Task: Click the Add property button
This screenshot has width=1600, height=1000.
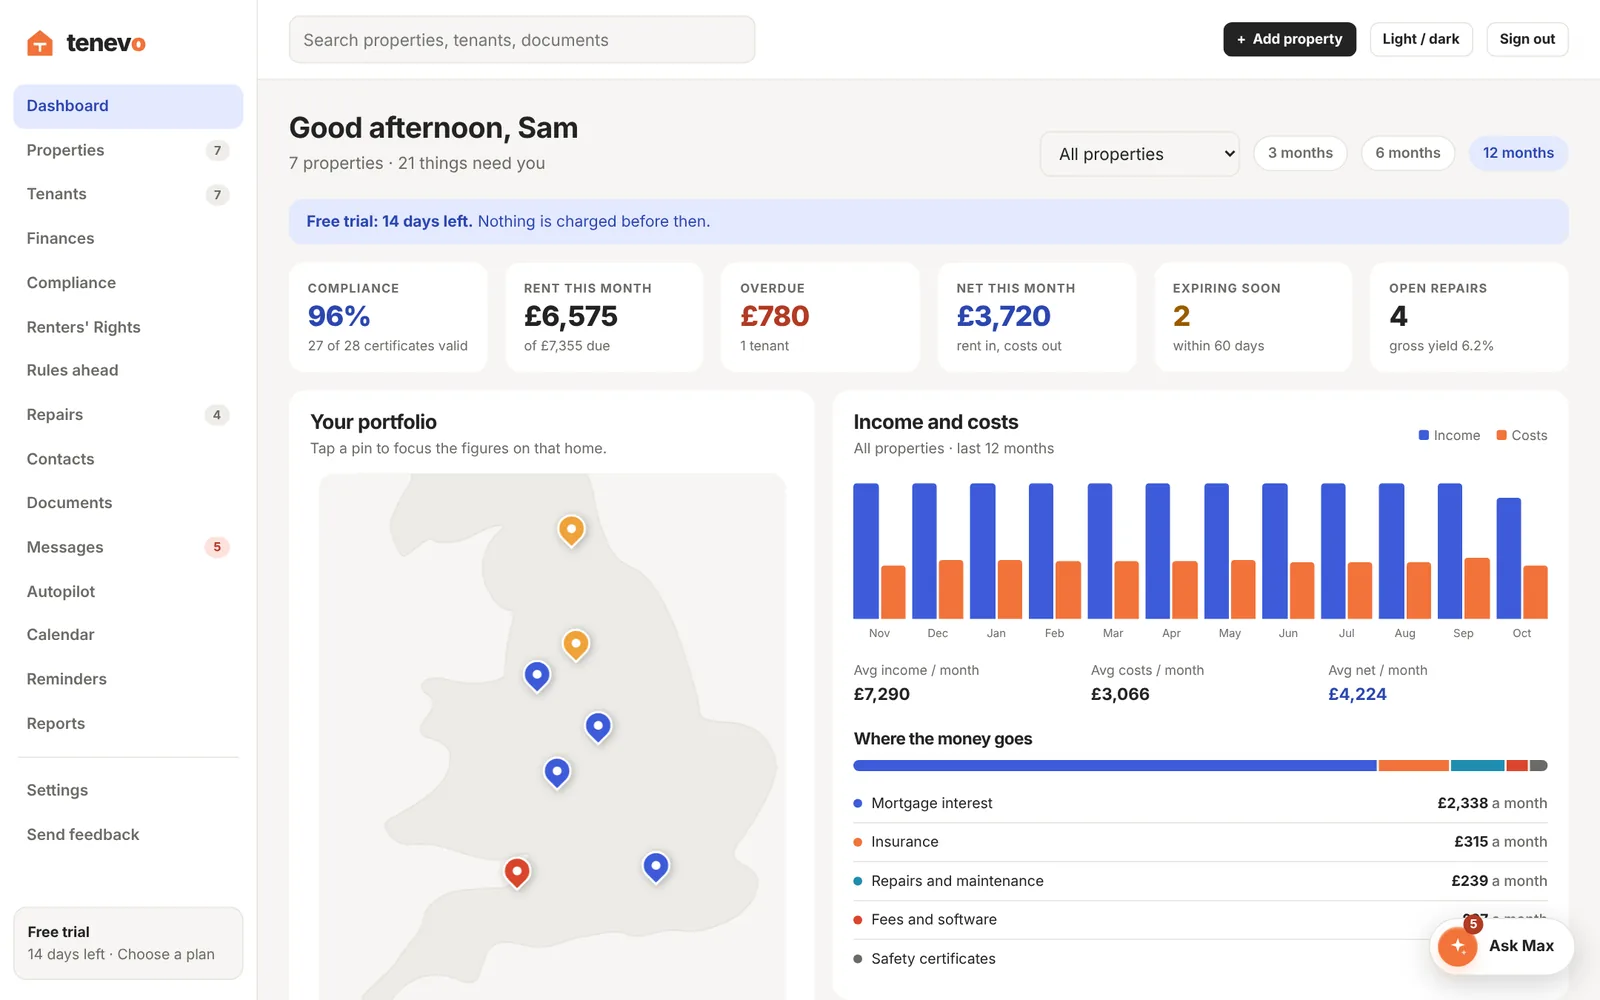Action: pyautogui.click(x=1290, y=39)
